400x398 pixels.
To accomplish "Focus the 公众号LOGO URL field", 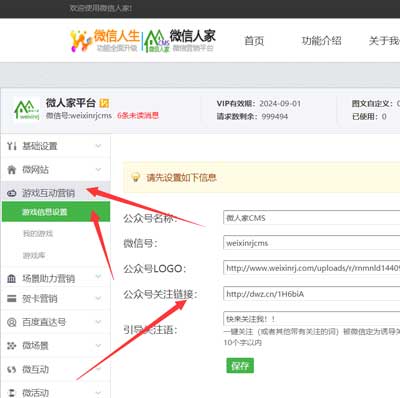I will 312,268.
